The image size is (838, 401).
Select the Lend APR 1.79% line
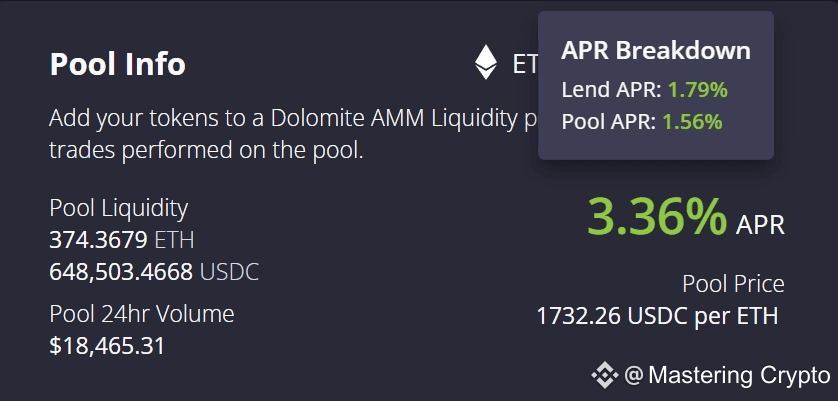tap(645, 90)
